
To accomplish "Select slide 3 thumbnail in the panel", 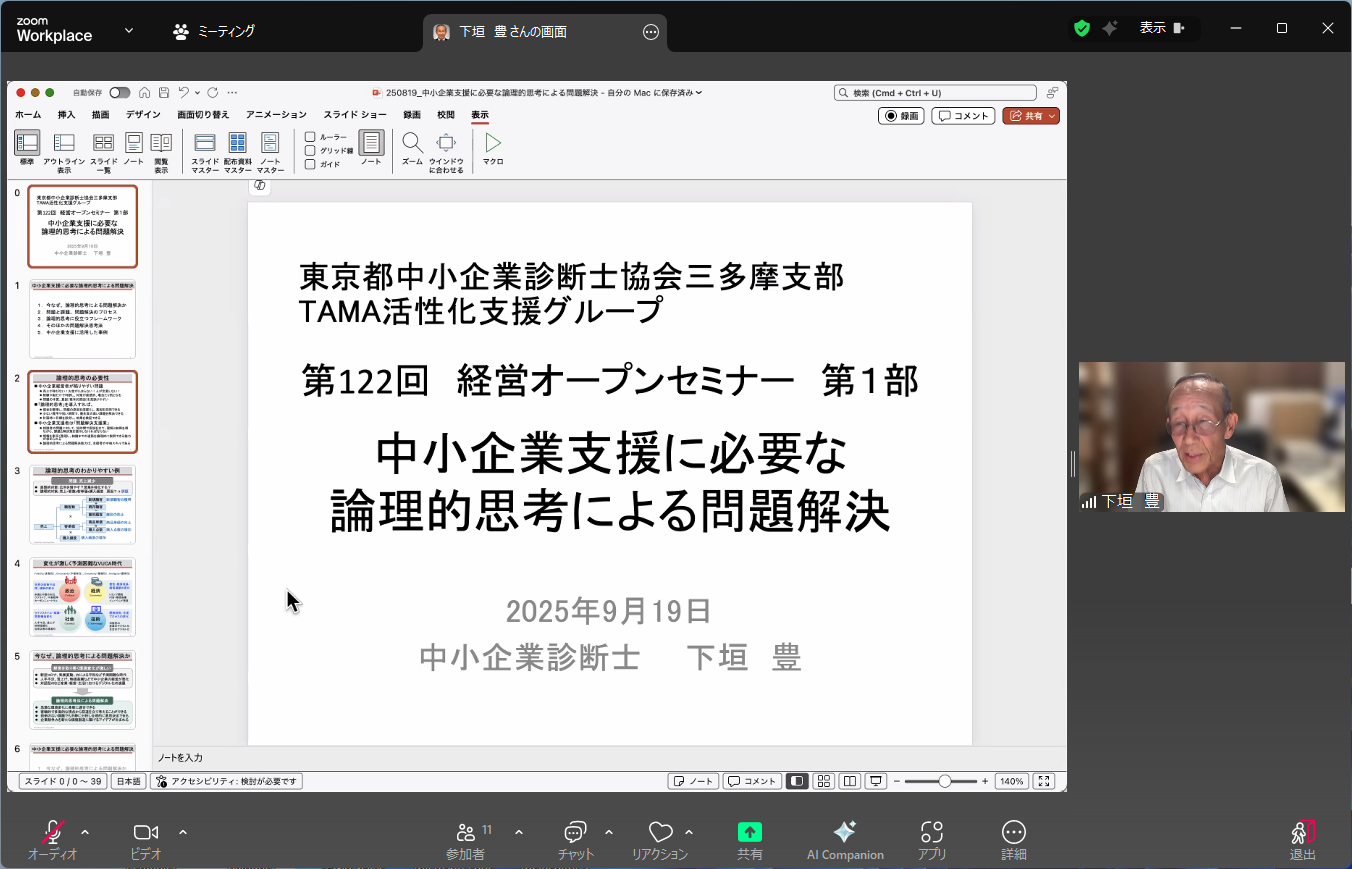I will [x=83, y=504].
